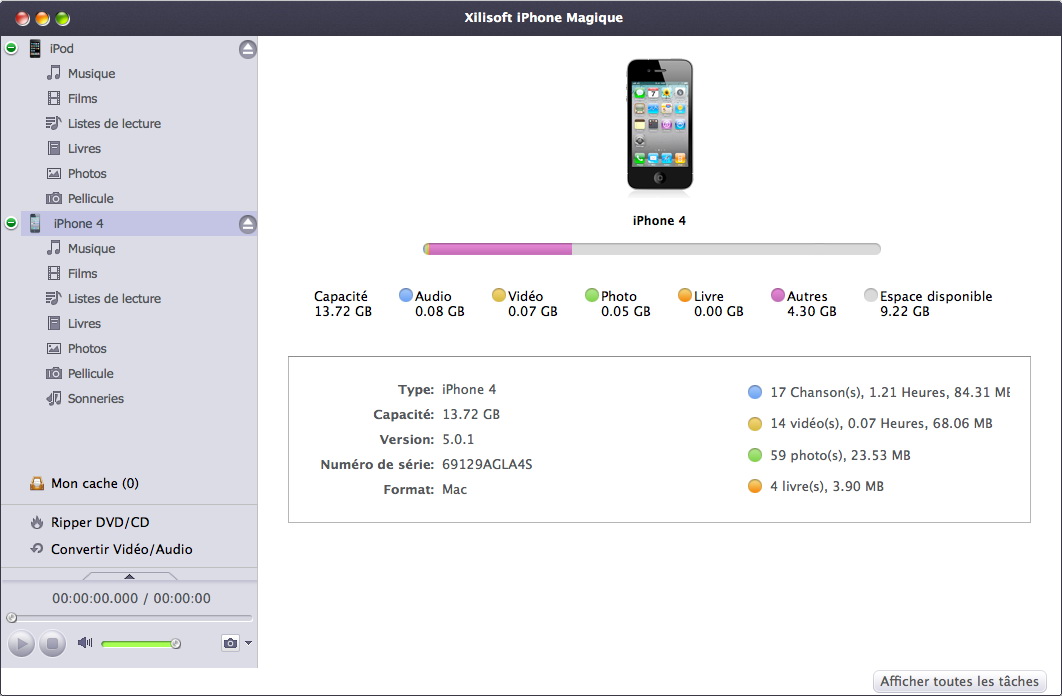
Task: Open Mon cache (0)
Action: pyautogui.click(x=84, y=483)
